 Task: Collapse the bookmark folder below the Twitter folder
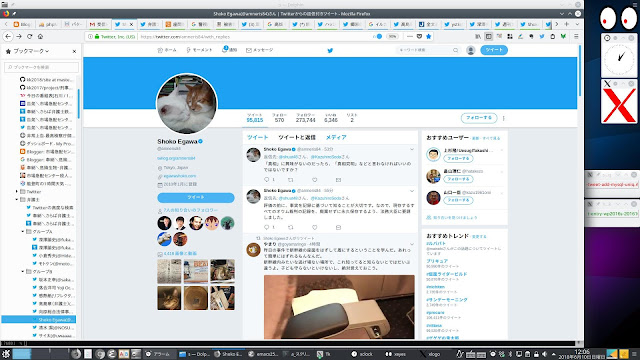[17, 200]
